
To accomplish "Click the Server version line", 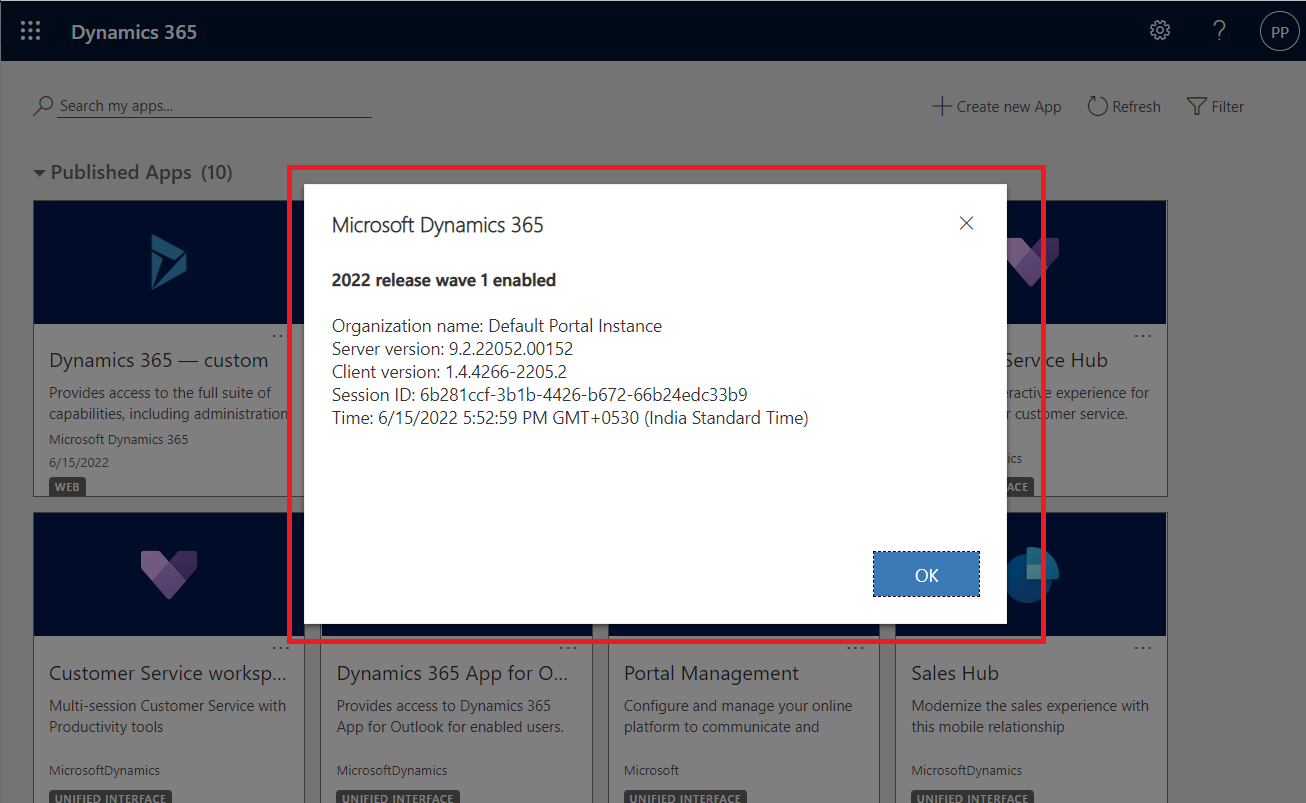I will (452, 348).
